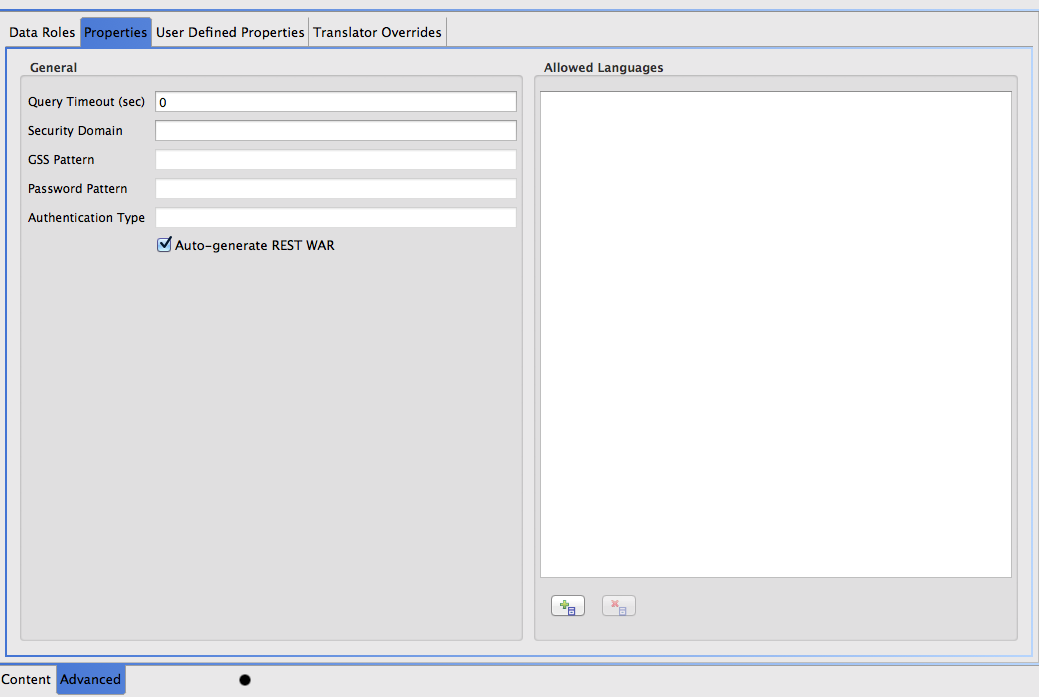Click the Authentication Type label
Image resolution: width=1039 pixels, height=697 pixels.
coord(86,217)
